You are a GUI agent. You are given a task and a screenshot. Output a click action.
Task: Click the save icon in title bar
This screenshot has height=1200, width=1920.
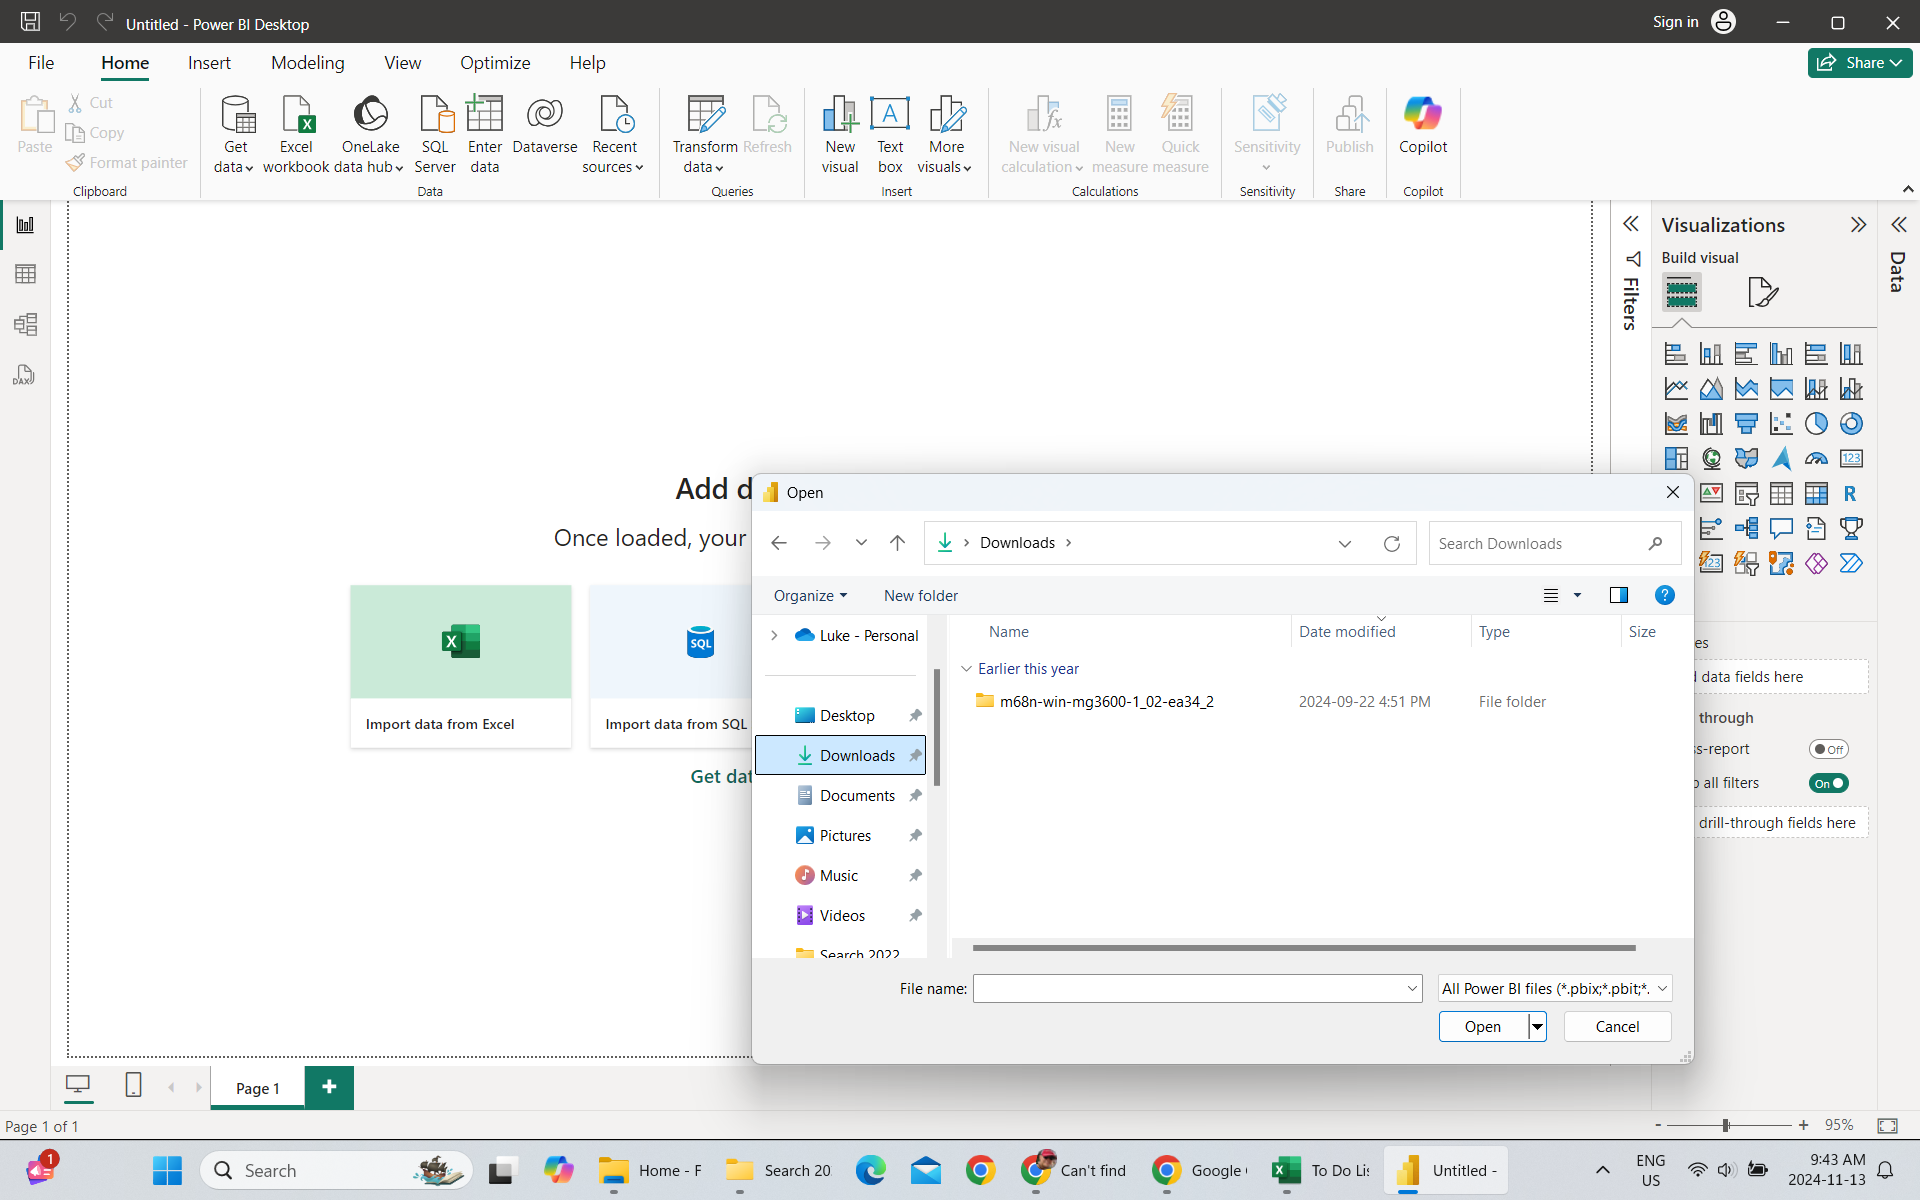pos(31,21)
